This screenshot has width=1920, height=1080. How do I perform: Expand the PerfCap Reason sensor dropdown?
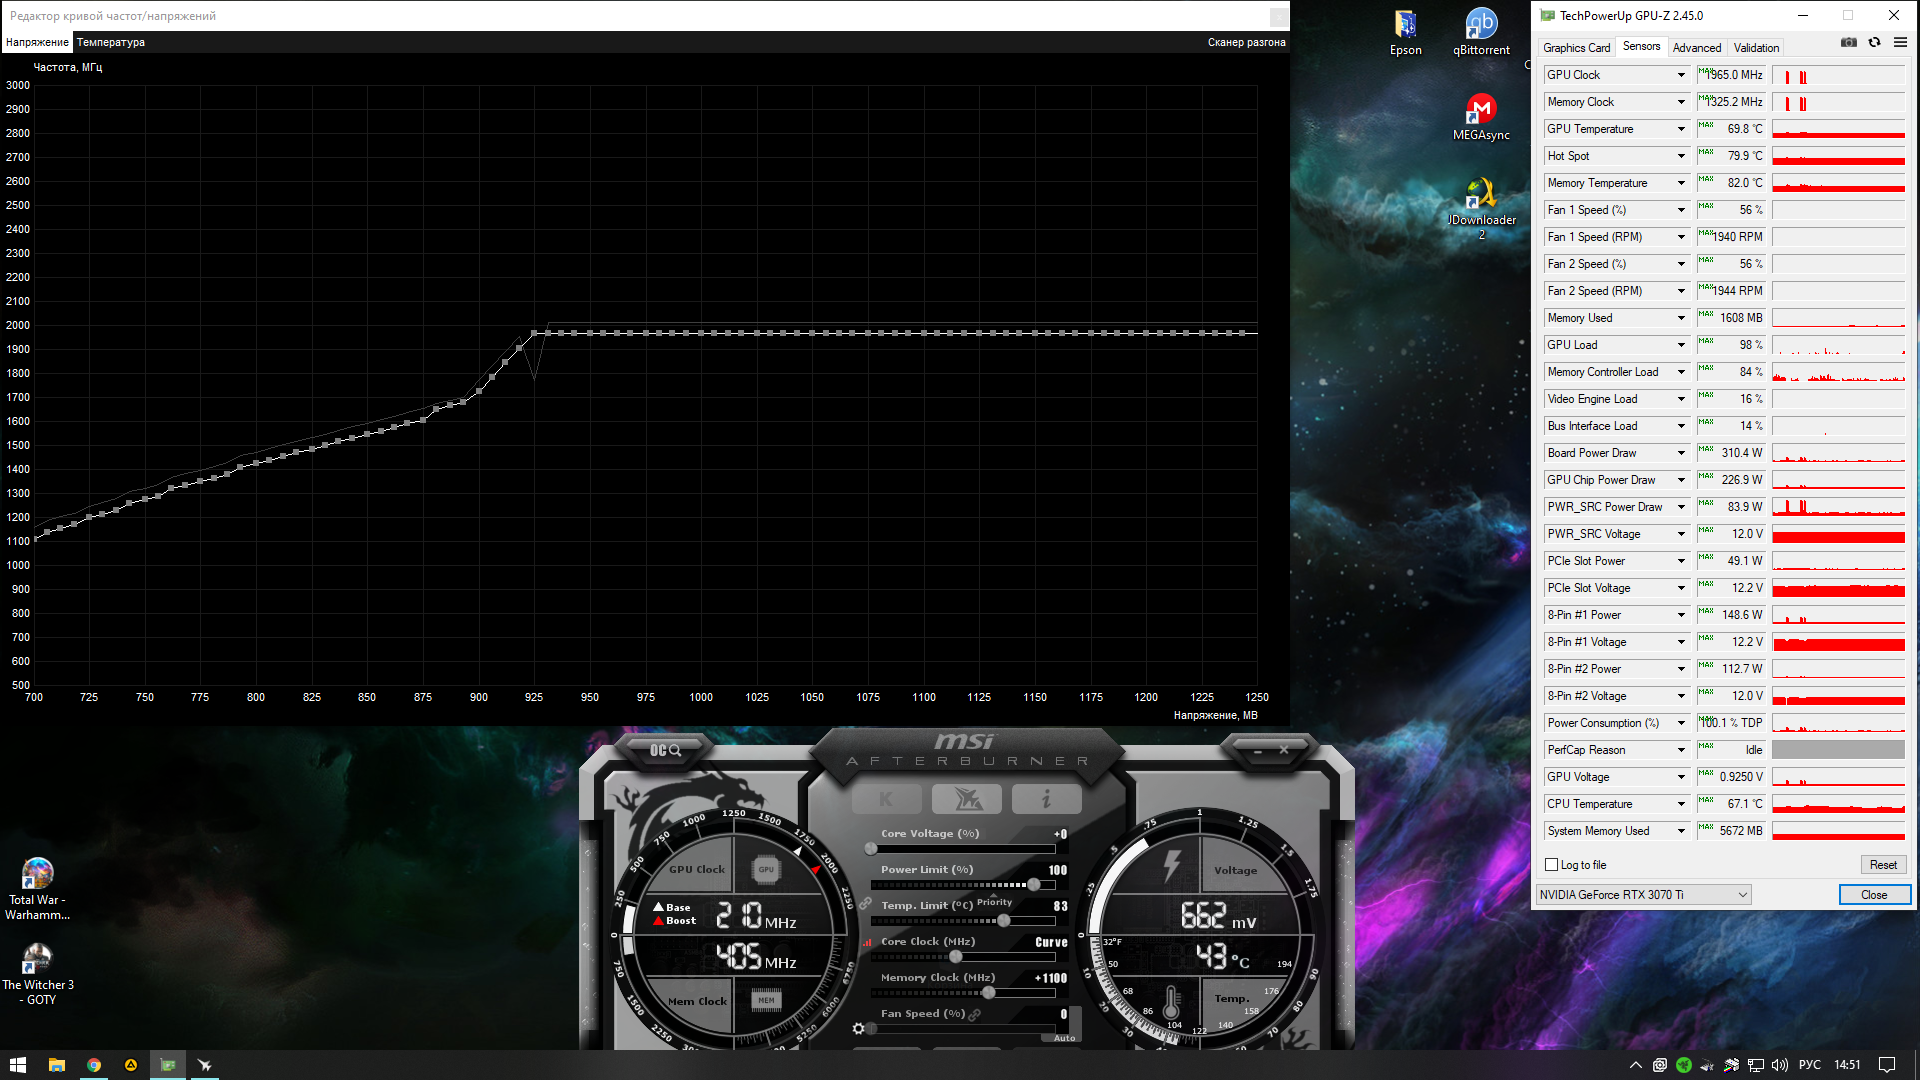1681,750
